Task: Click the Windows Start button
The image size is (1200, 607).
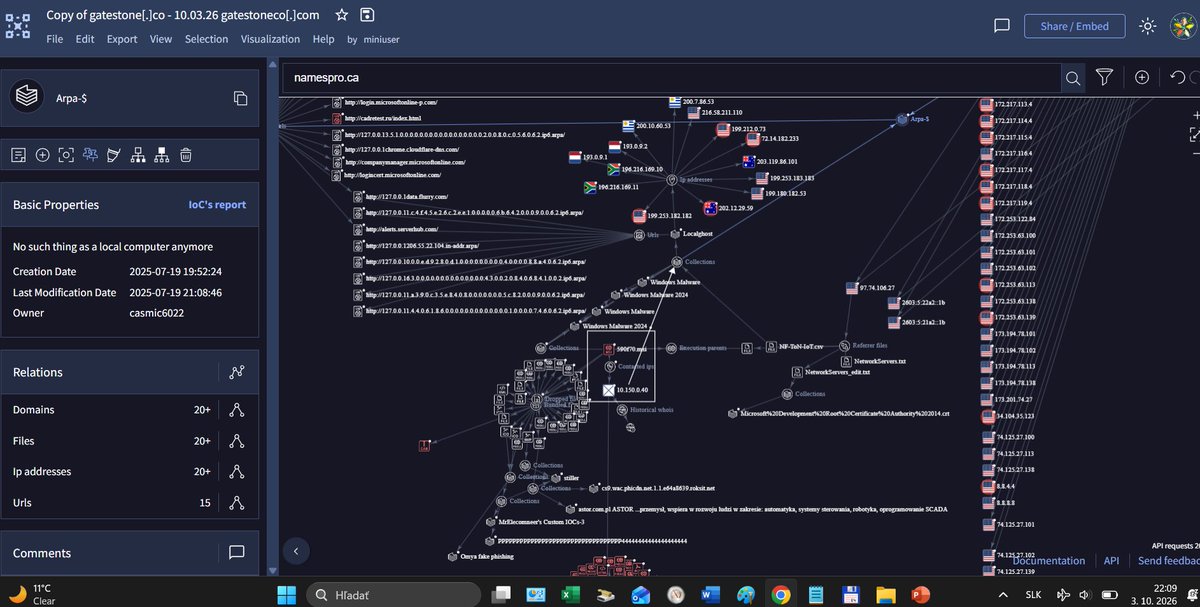Action: pyautogui.click(x=285, y=595)
